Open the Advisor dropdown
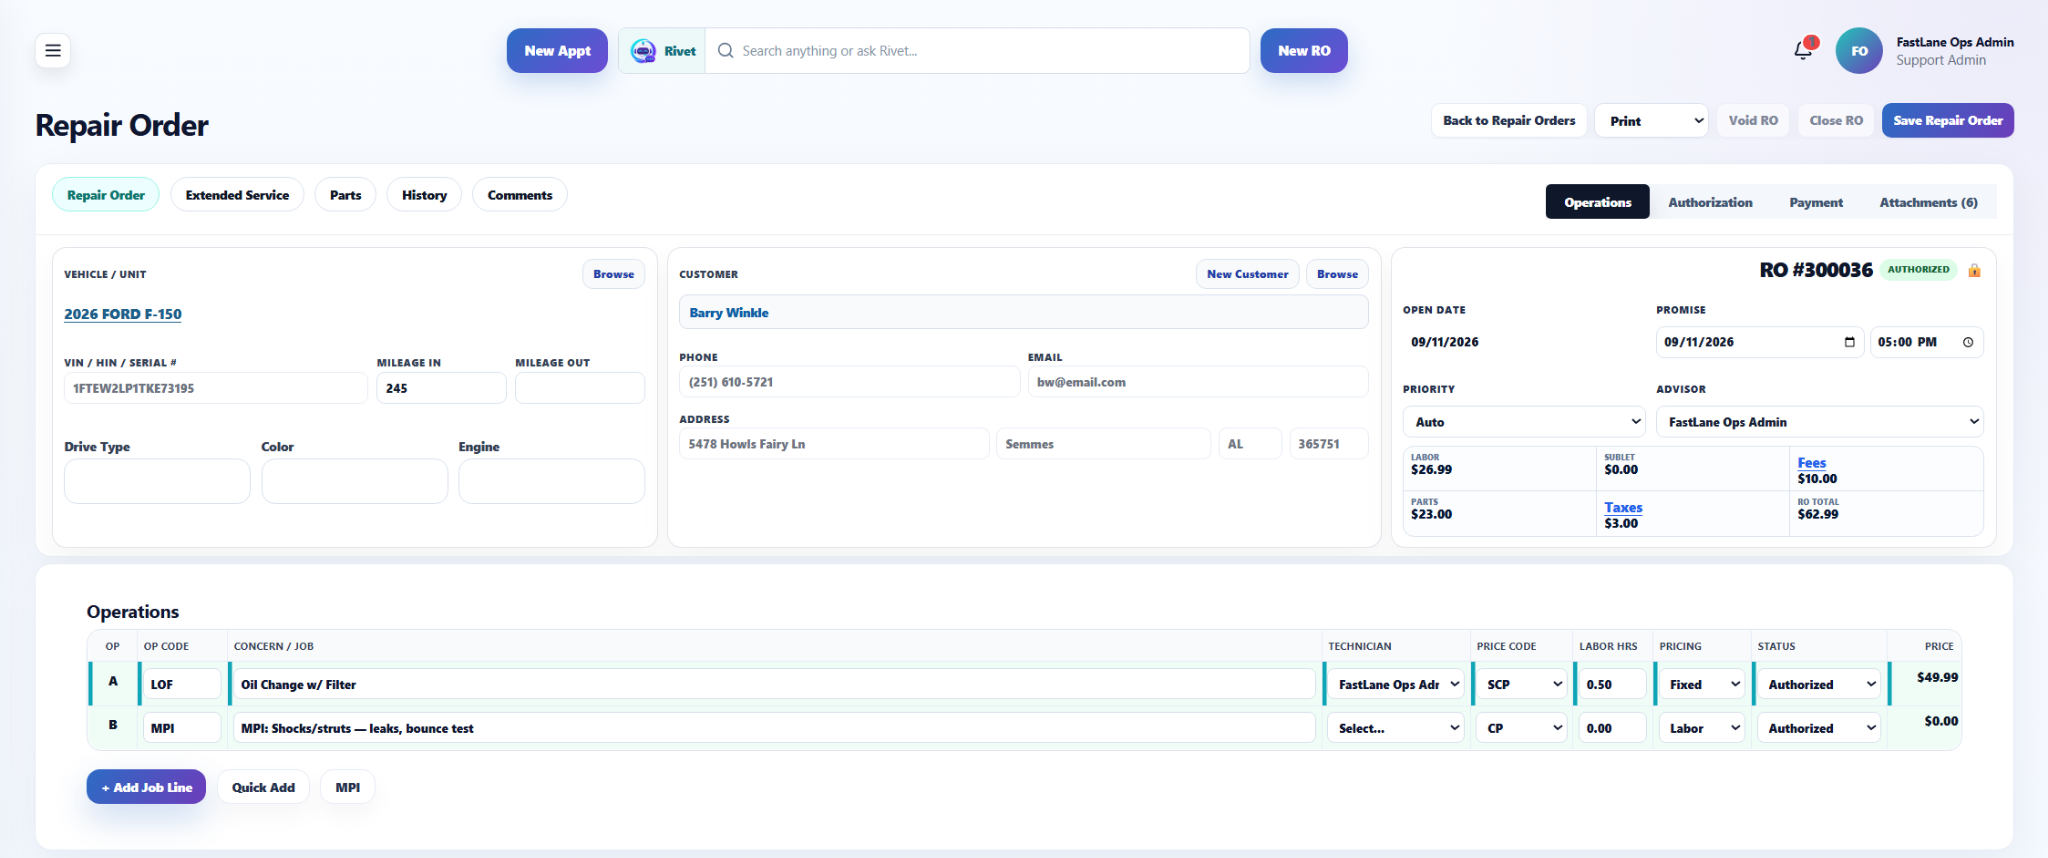Screen dimensions: 2048x858 [1820, 422]
